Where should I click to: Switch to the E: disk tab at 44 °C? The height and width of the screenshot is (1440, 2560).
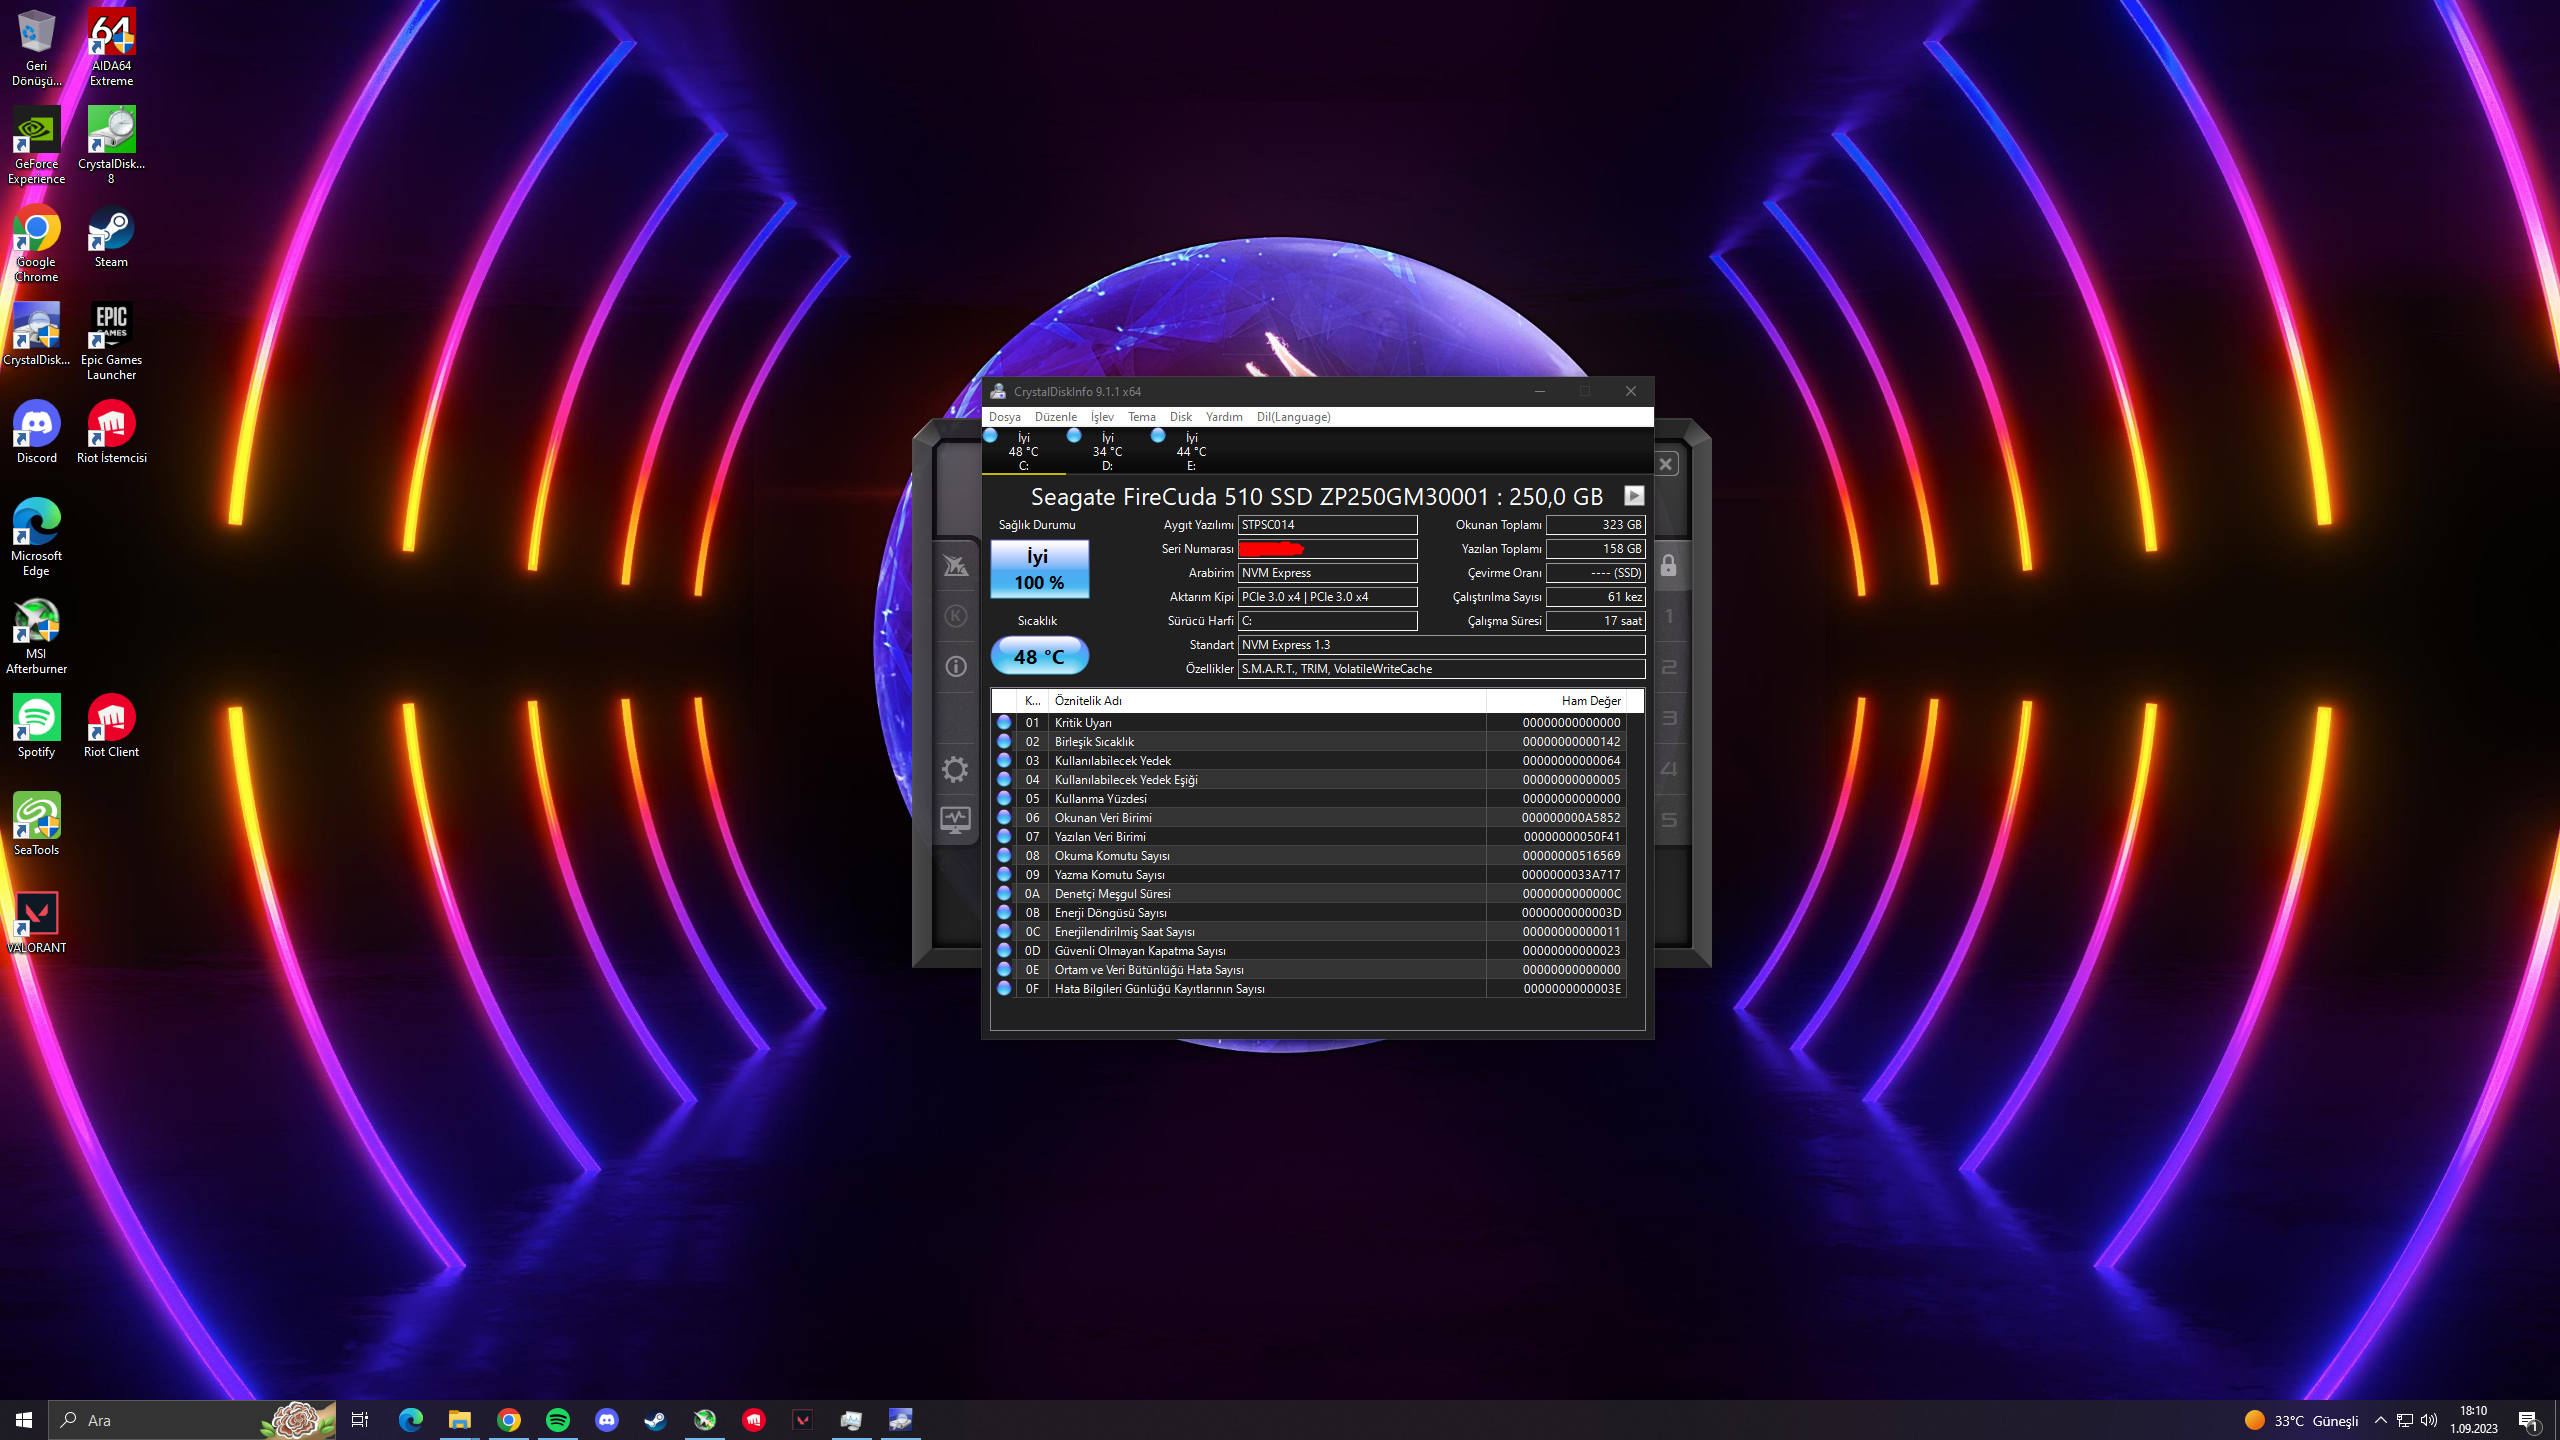point(1191,452)
